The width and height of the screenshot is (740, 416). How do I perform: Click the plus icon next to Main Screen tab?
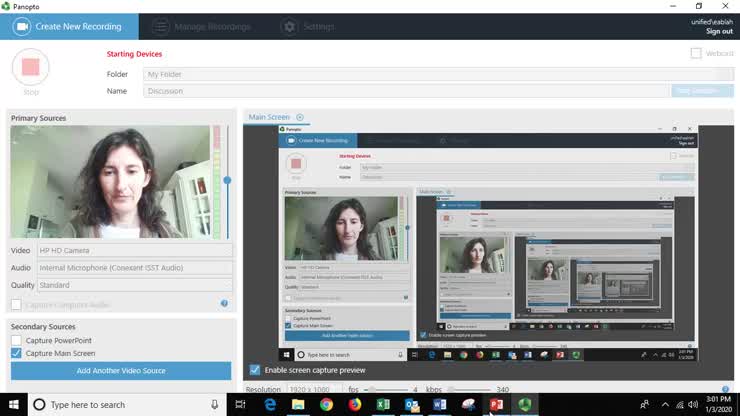tap(299, 118)
